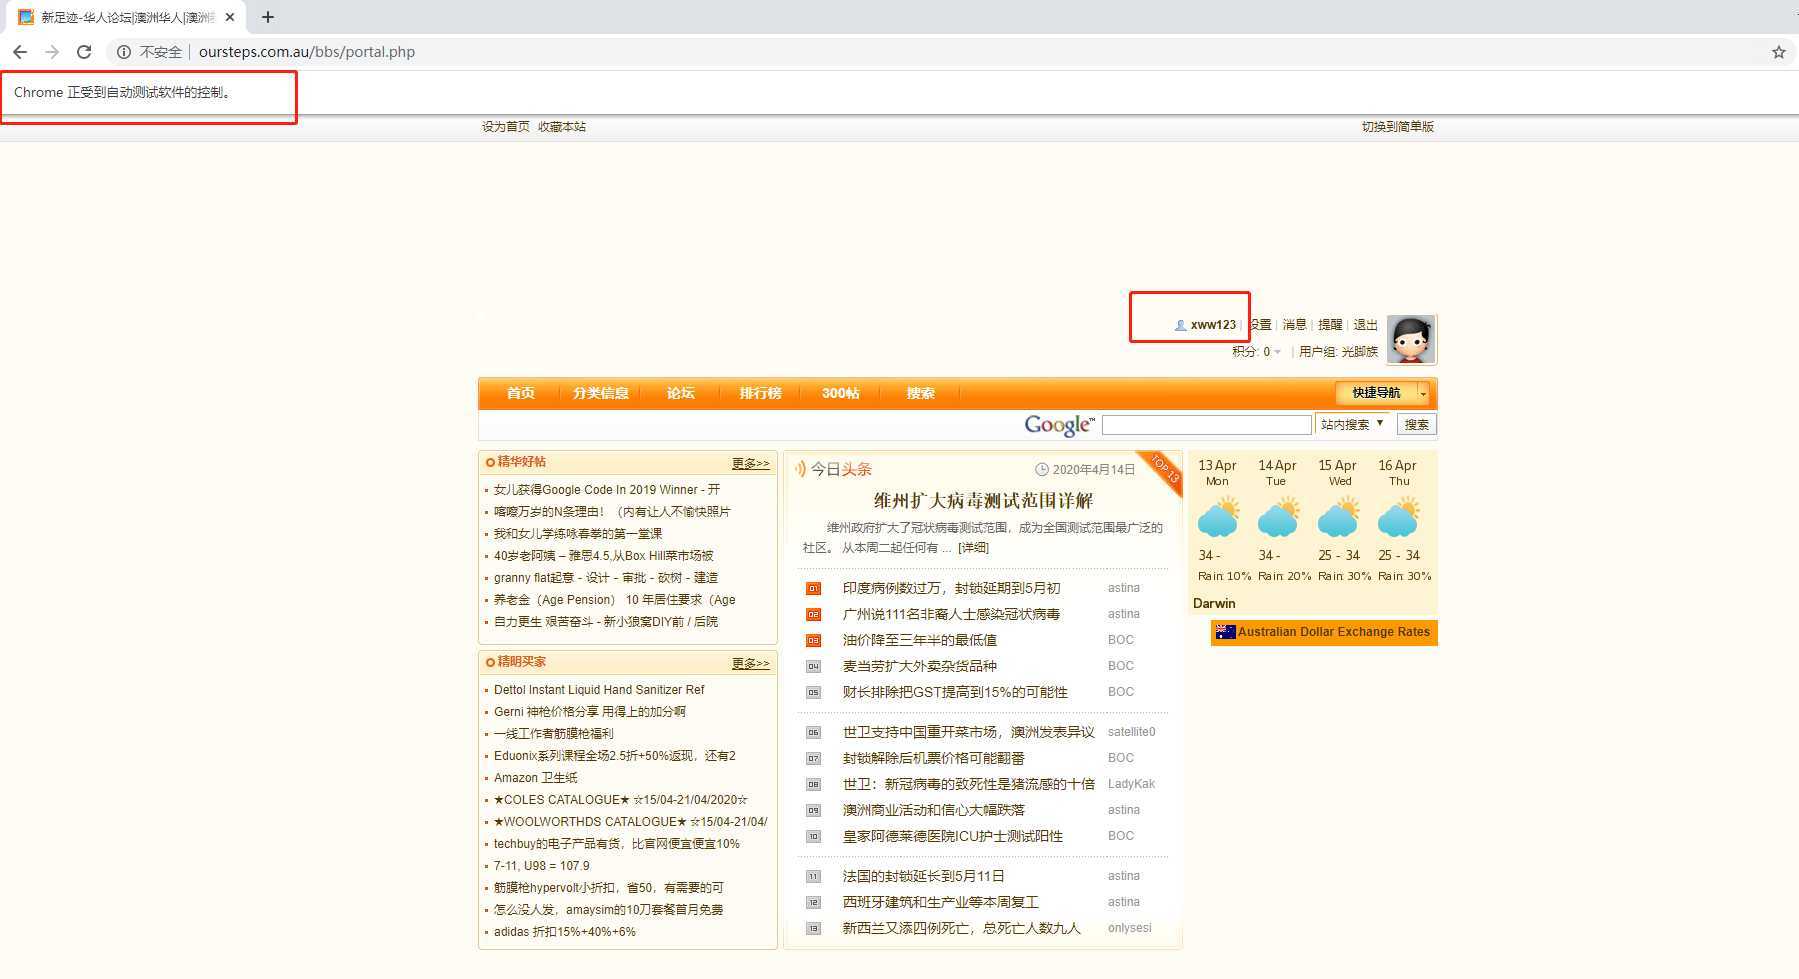Click the 搜索 search button
This screenshot has height=979, width=1799.
click(1417, 425)
